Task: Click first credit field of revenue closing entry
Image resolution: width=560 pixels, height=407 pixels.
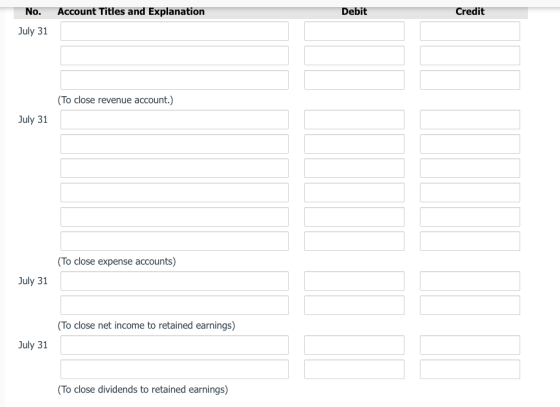Action: tap(470, 31)
